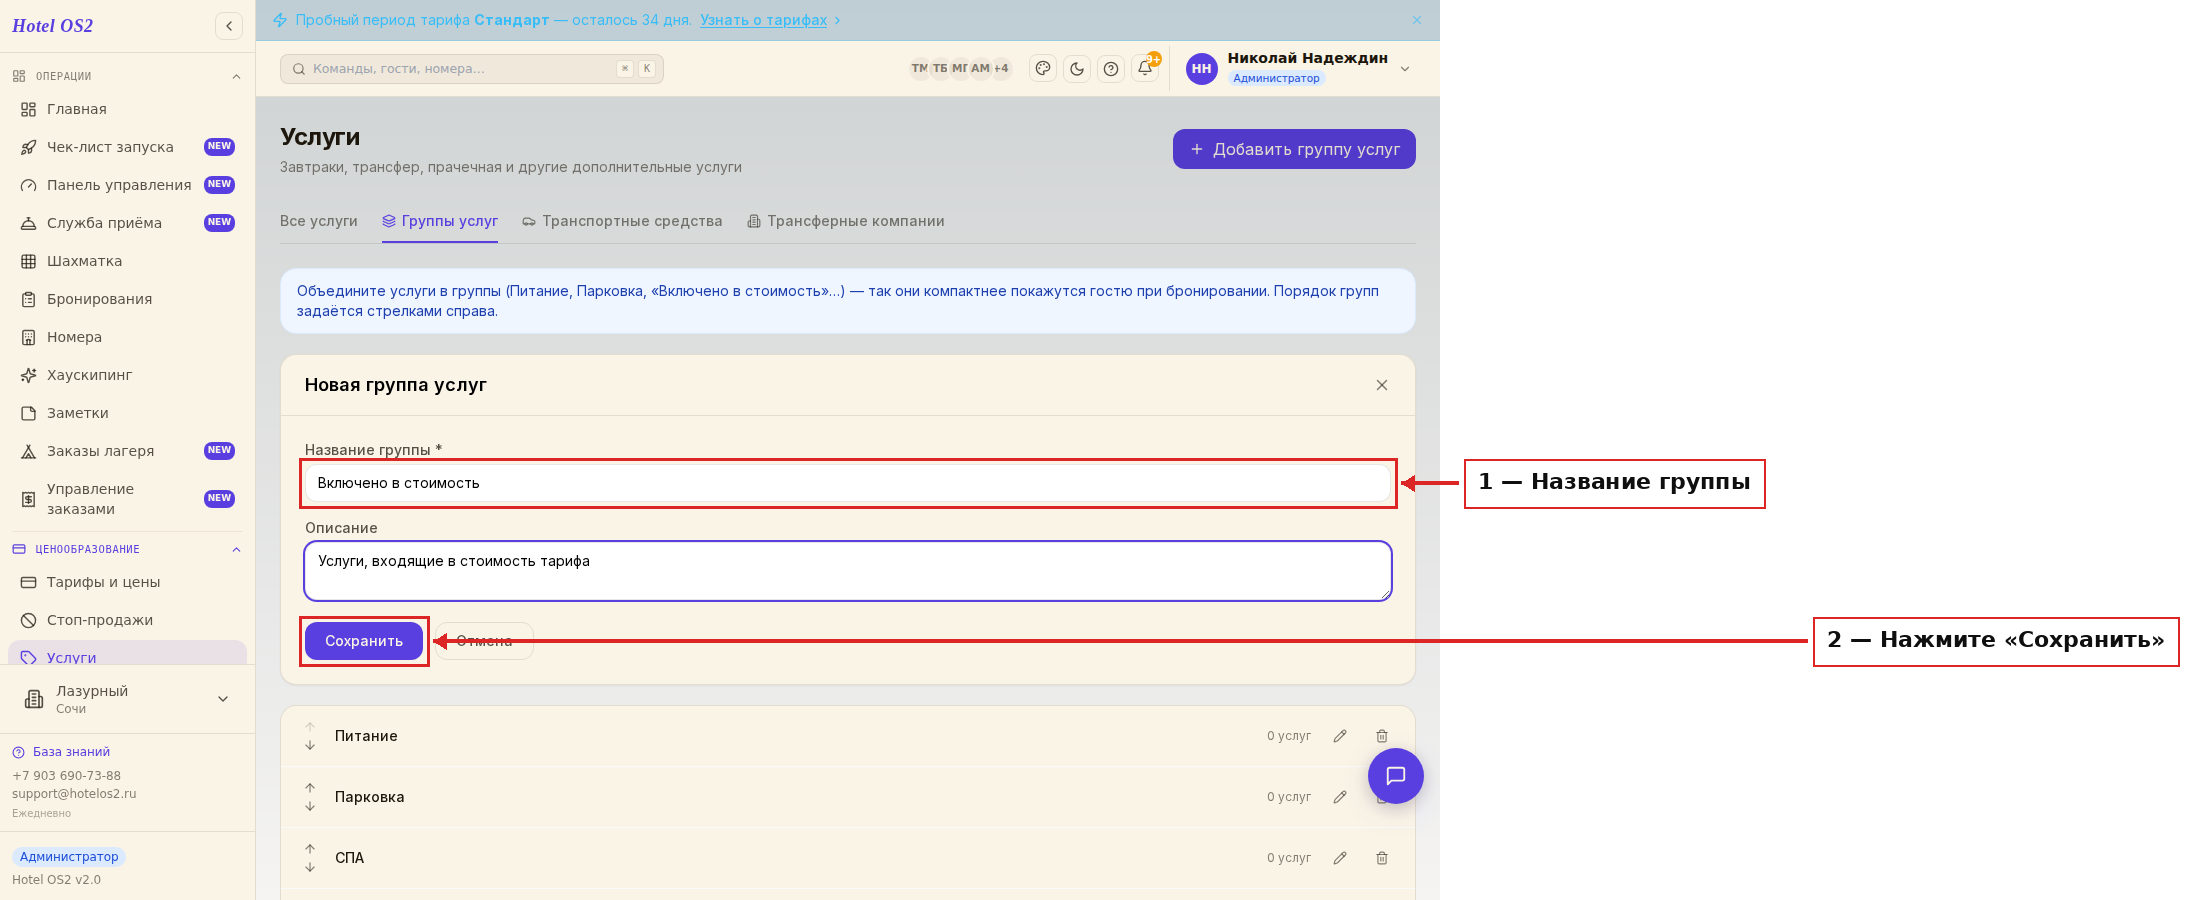Collapse the Ценообразование sidebar section

[x=237, y=549]
